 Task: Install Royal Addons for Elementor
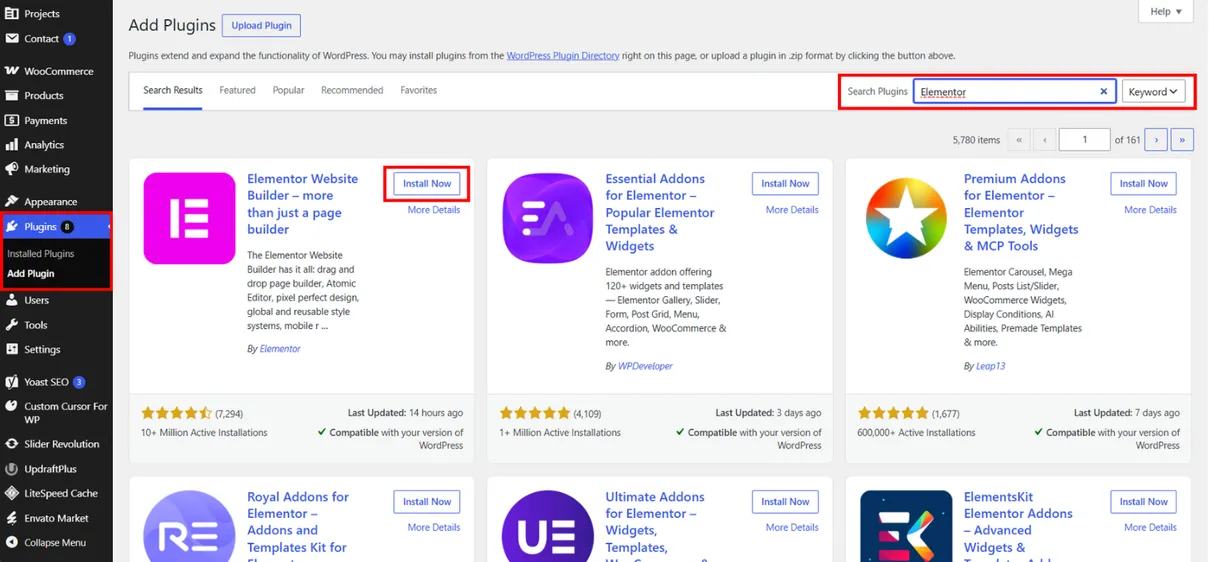click(x=427, y=502)
